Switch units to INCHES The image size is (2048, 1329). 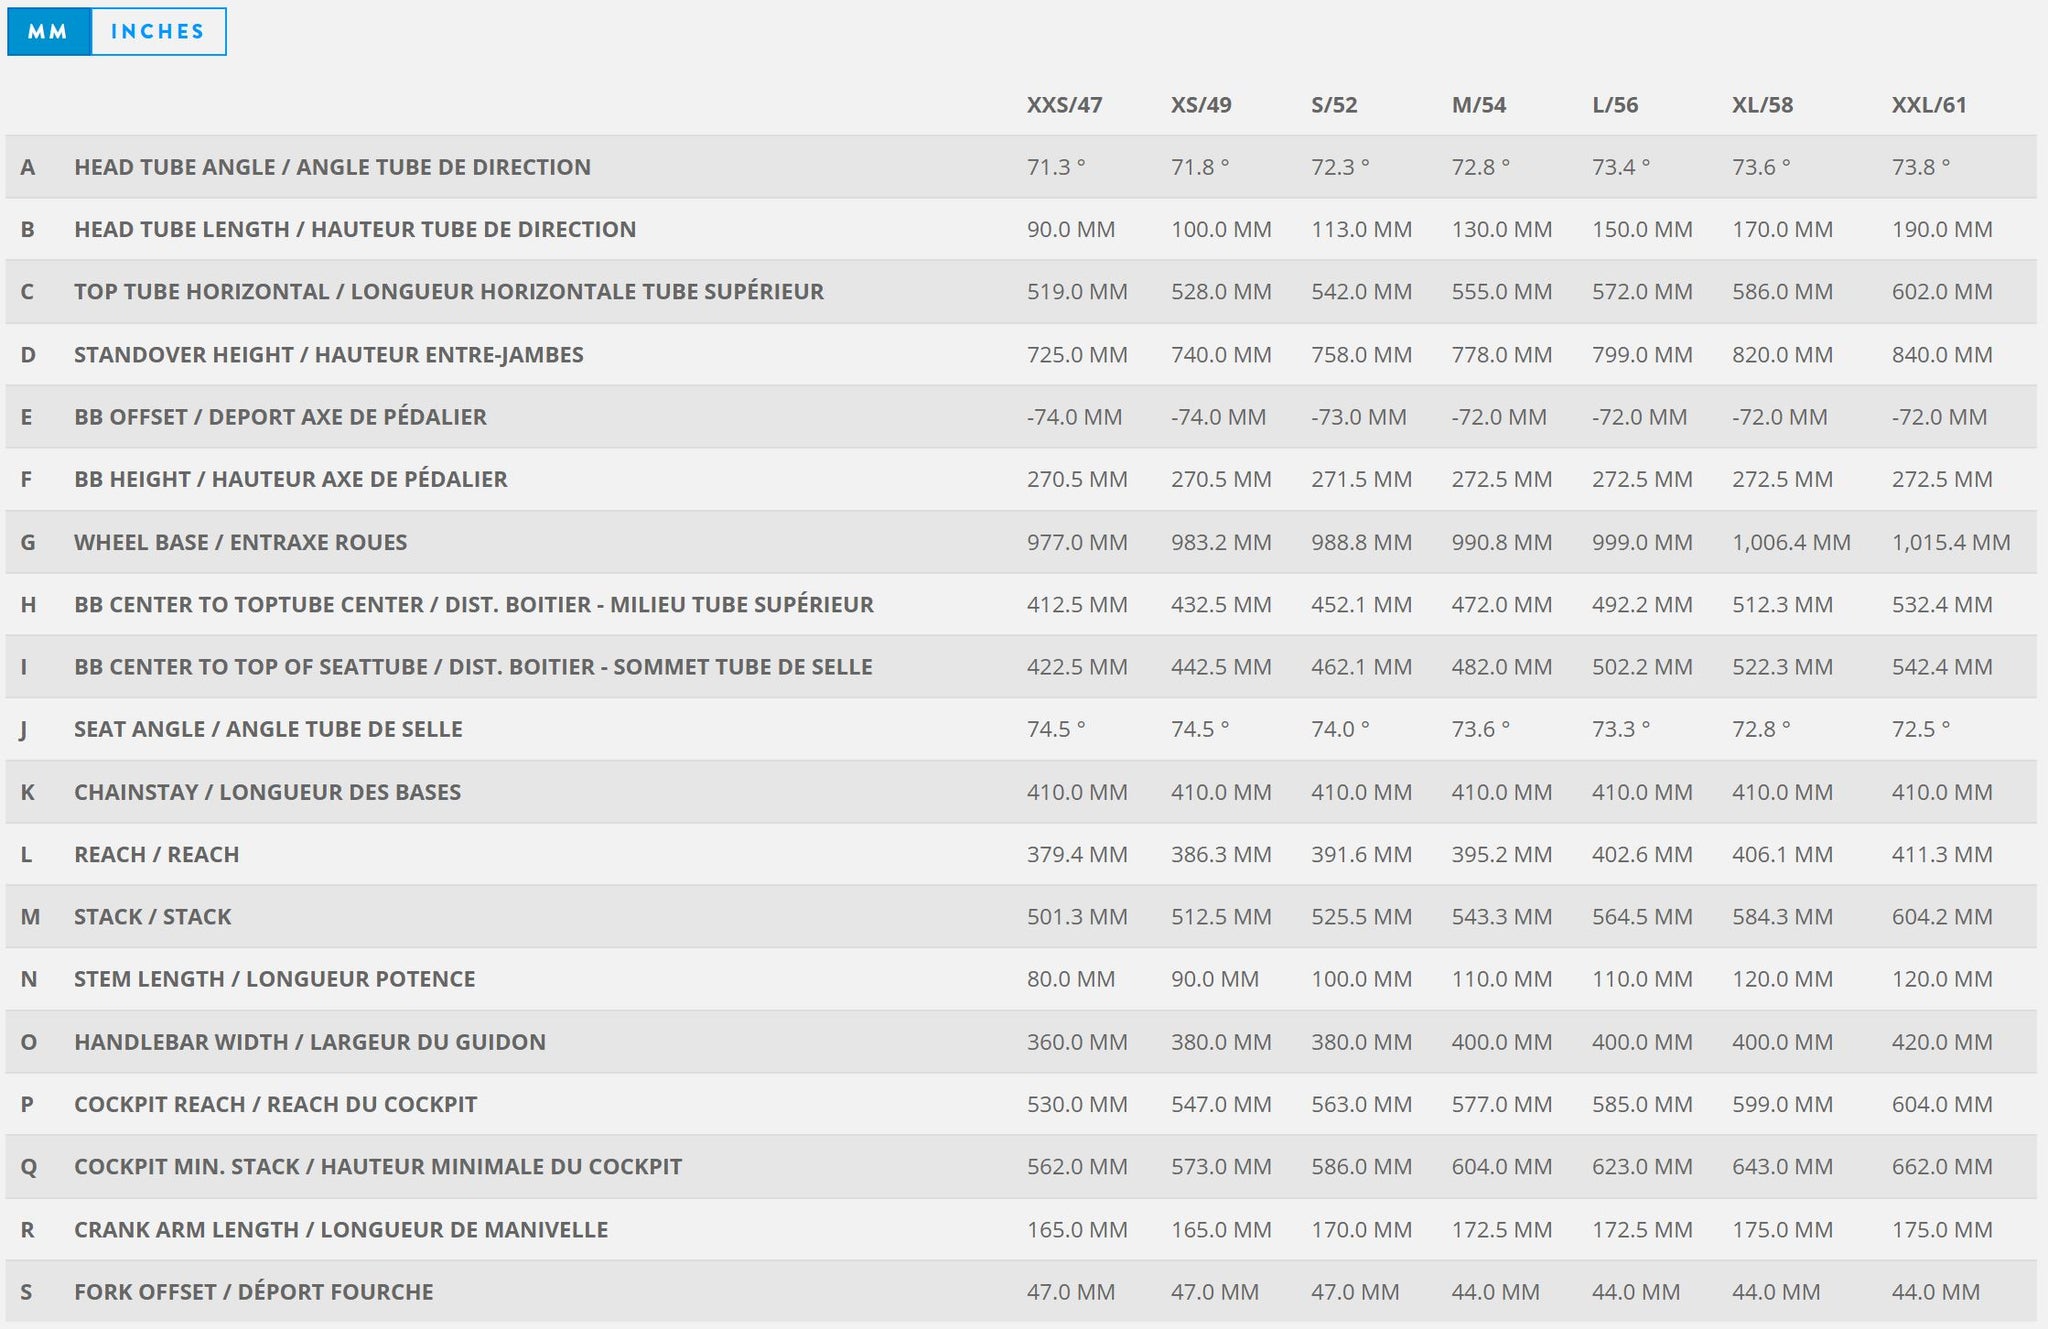[x=158, y=31]
